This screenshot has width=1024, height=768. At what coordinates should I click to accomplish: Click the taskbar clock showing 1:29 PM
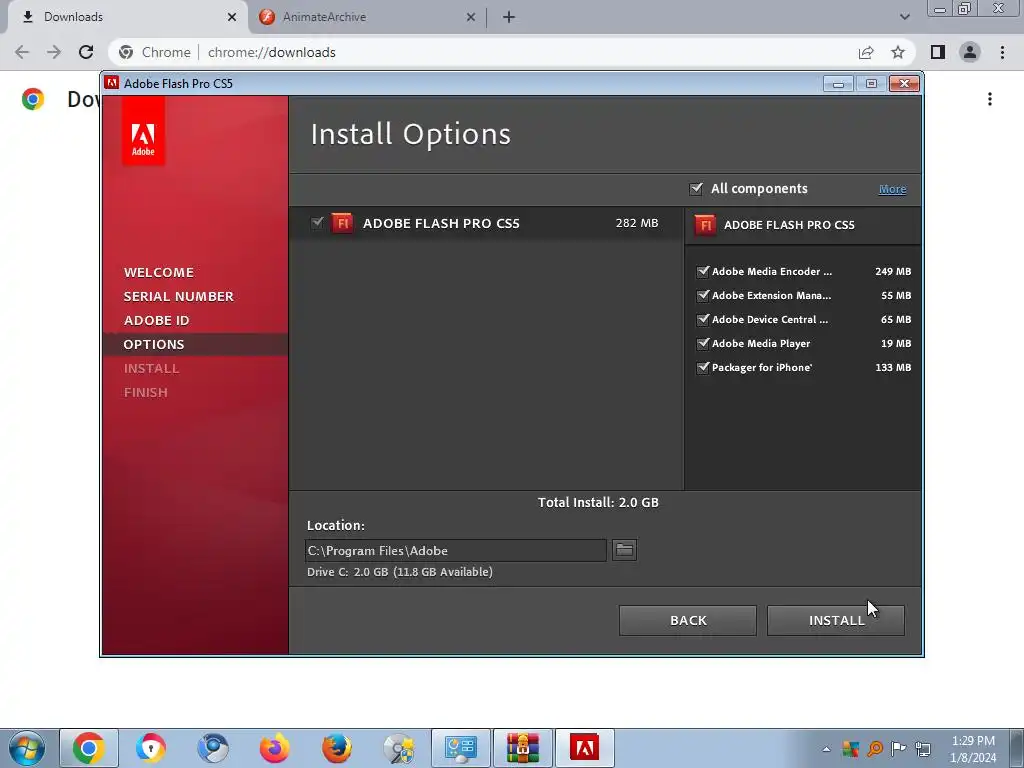pyautogui.click(x=973, y=749)
